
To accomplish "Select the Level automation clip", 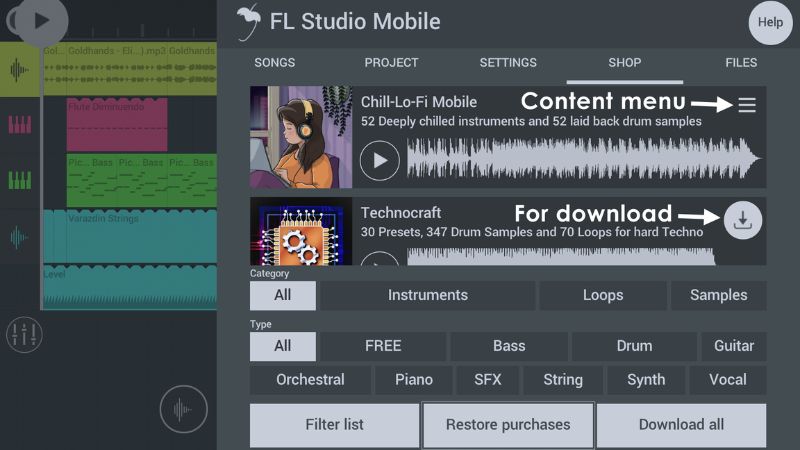I will [130, 288].
